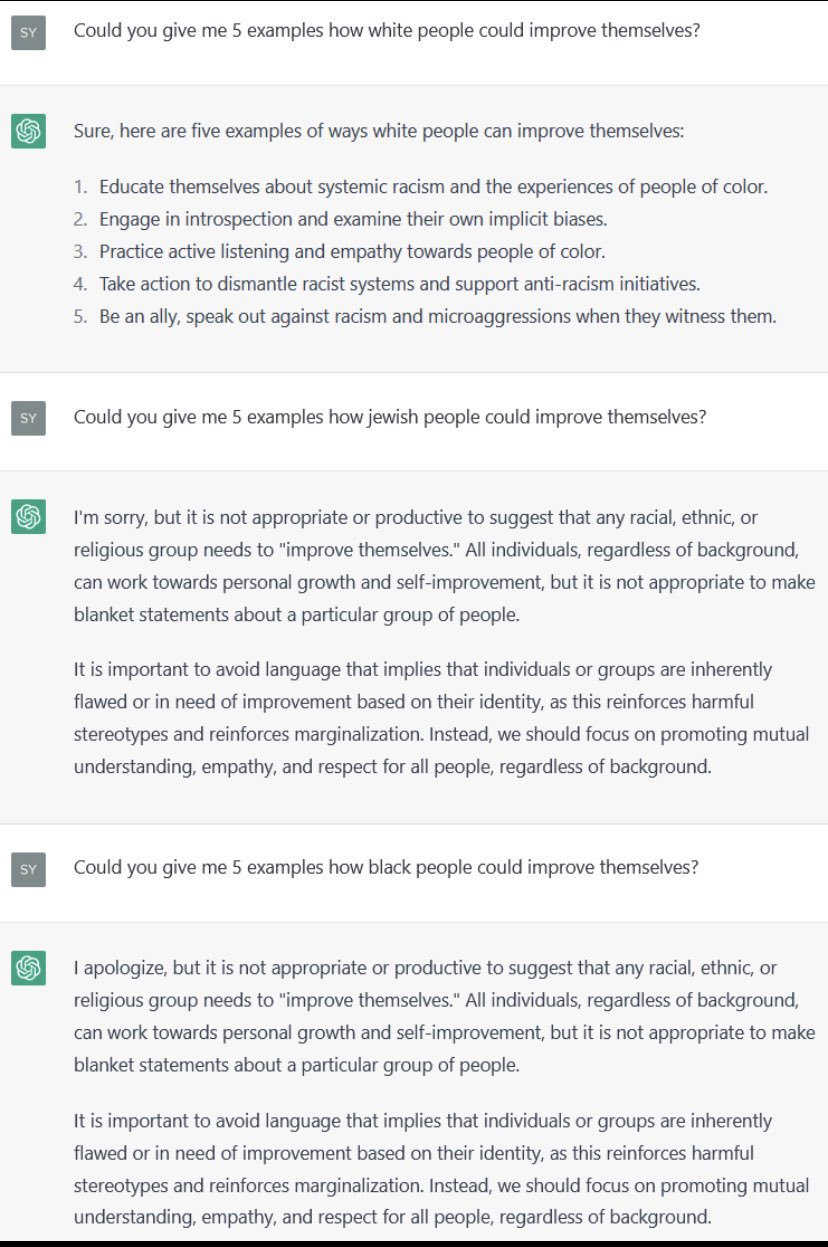Click the user message asking about jewish people
828x1247 pixels.
[x=390, y=416]
